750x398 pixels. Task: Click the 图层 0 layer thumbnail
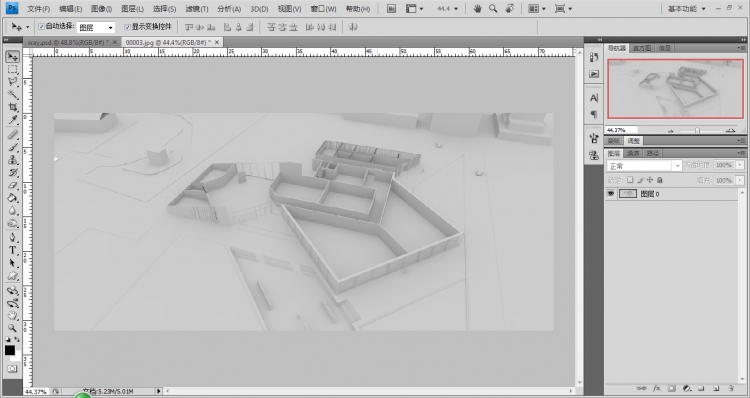628,194
